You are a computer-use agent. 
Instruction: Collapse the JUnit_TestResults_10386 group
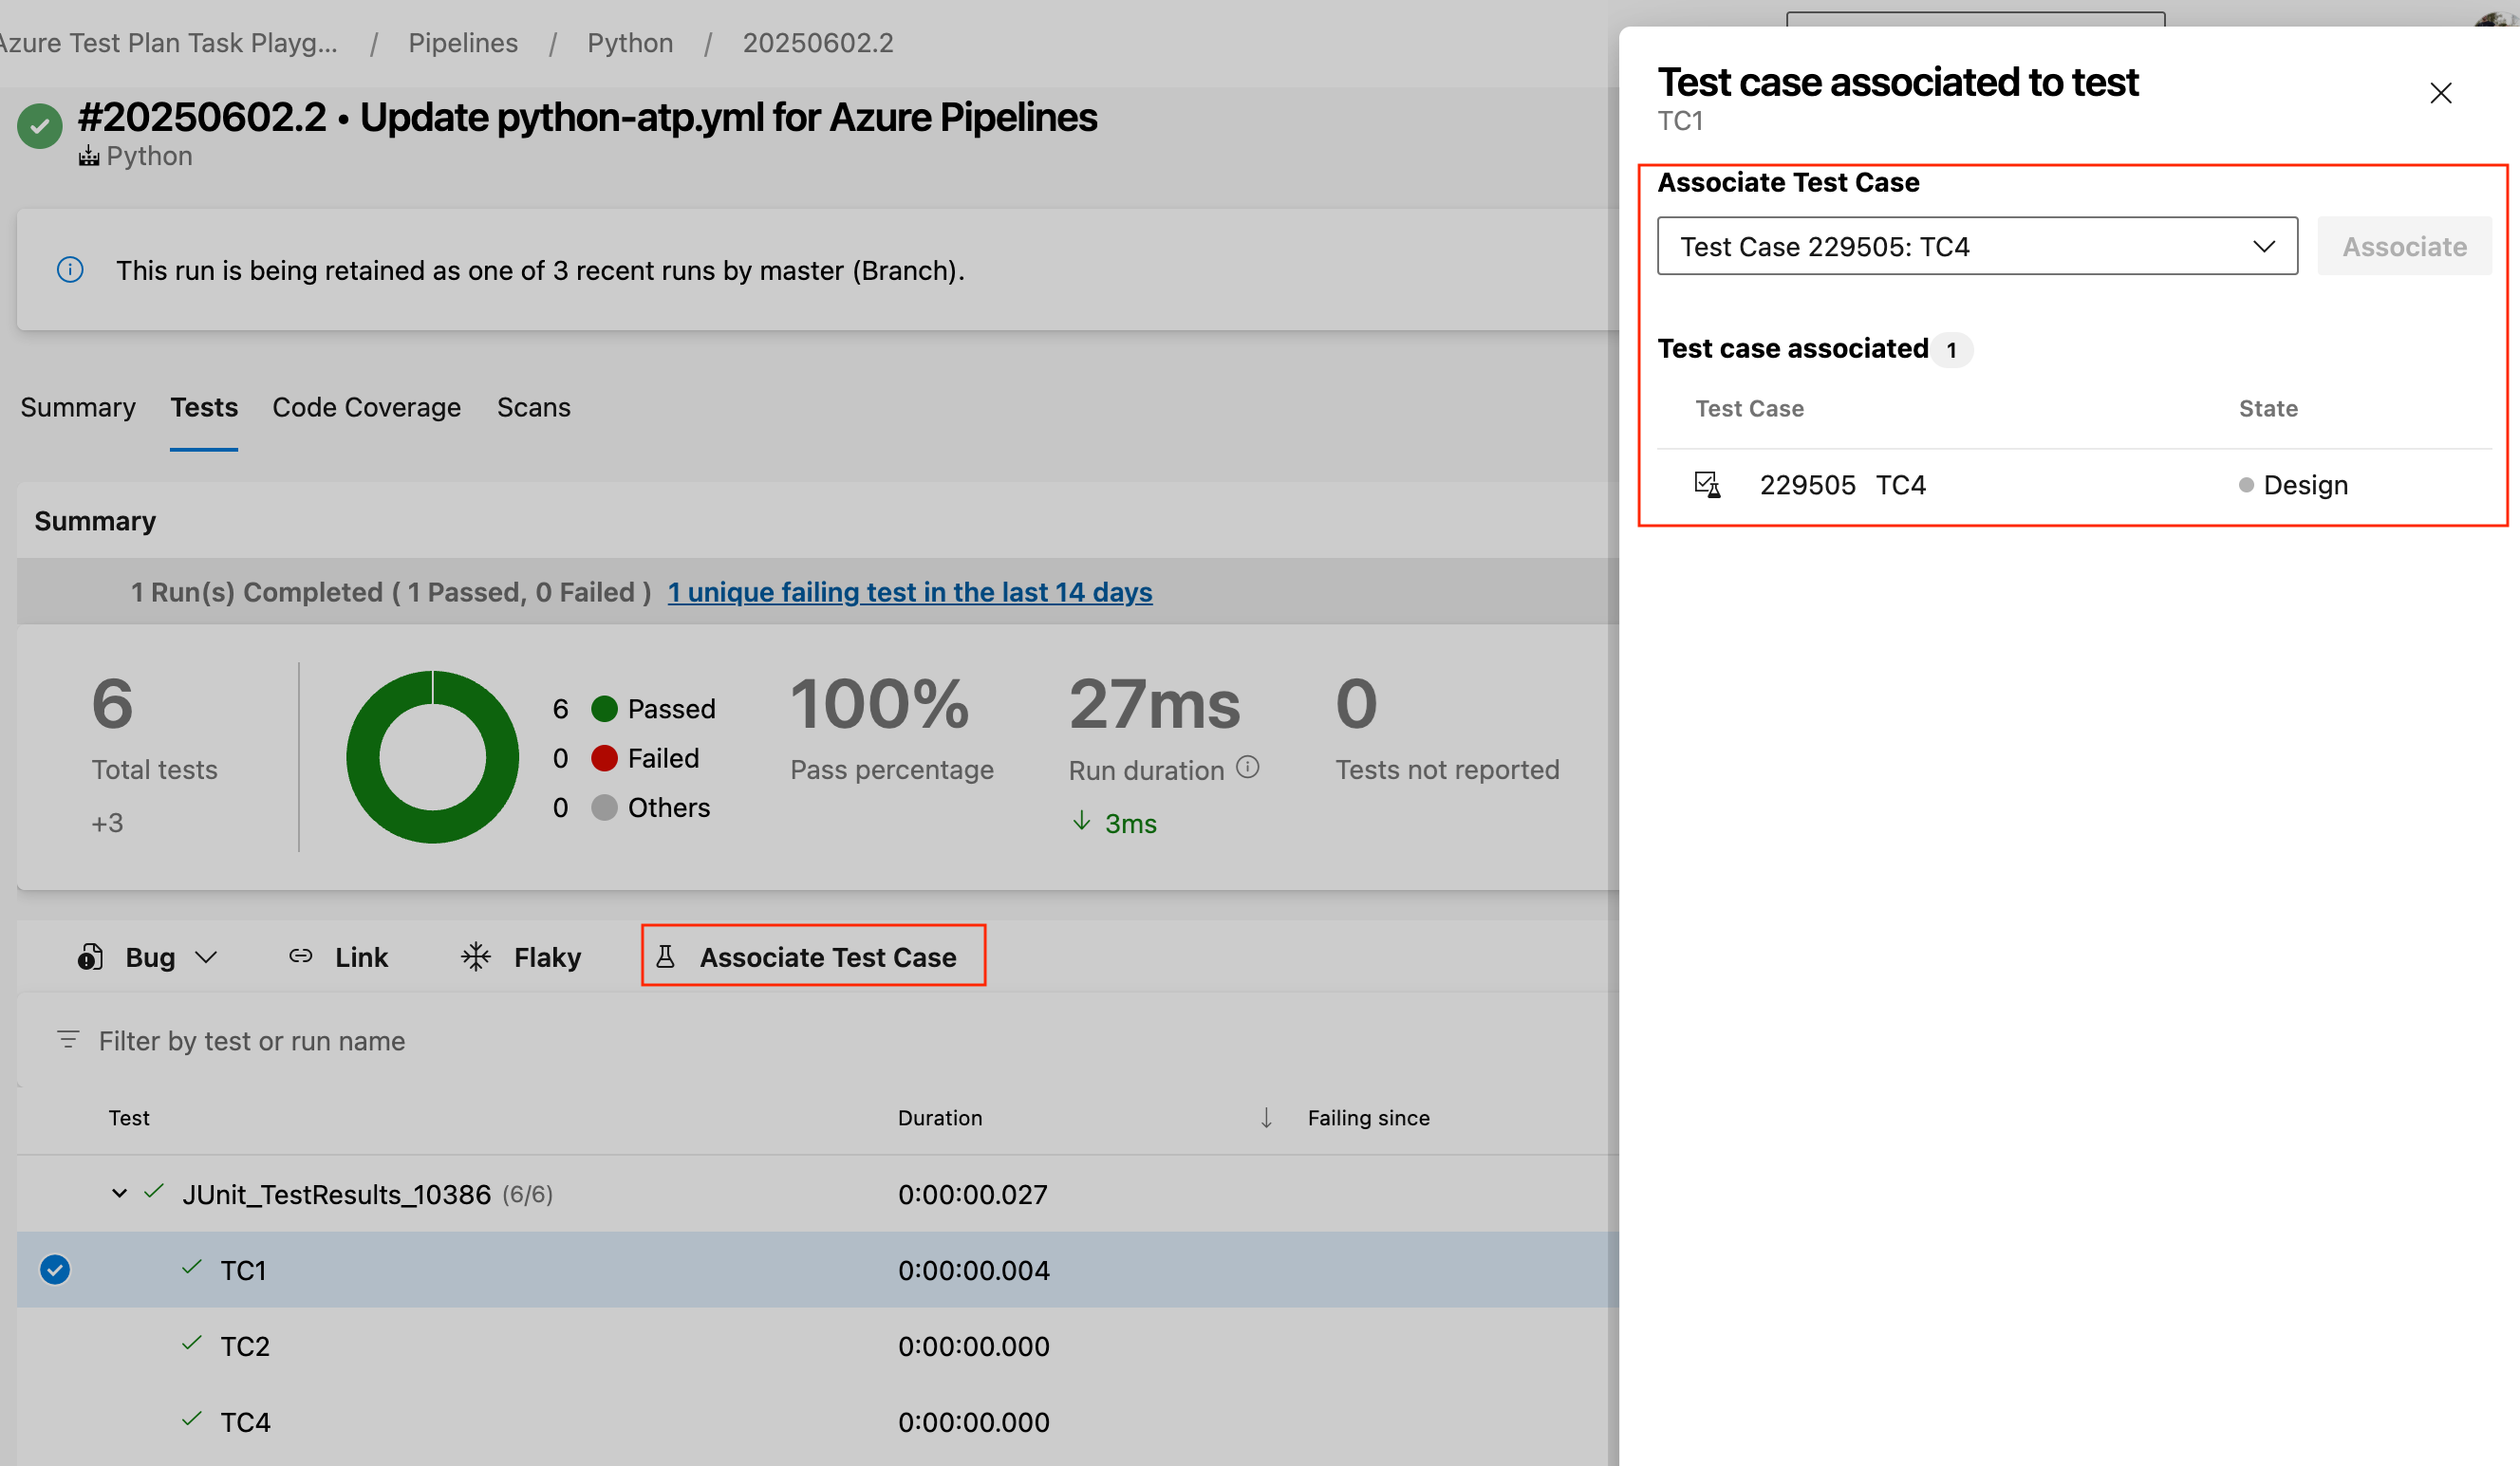tap(120, 1192)
